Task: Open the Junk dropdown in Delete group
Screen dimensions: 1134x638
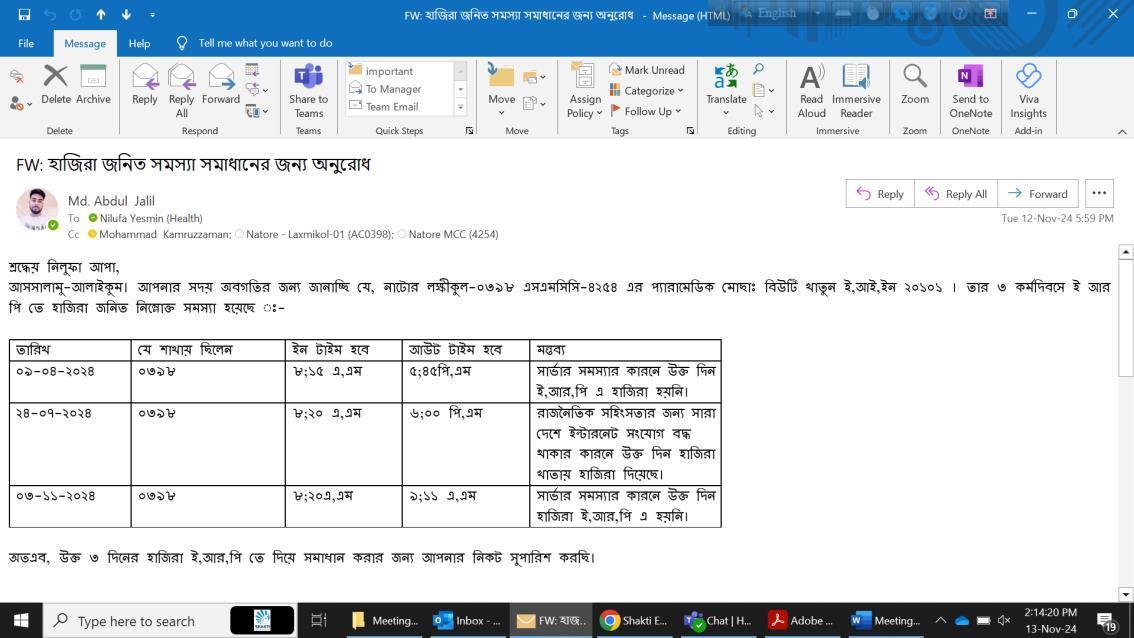Action: 20,104
